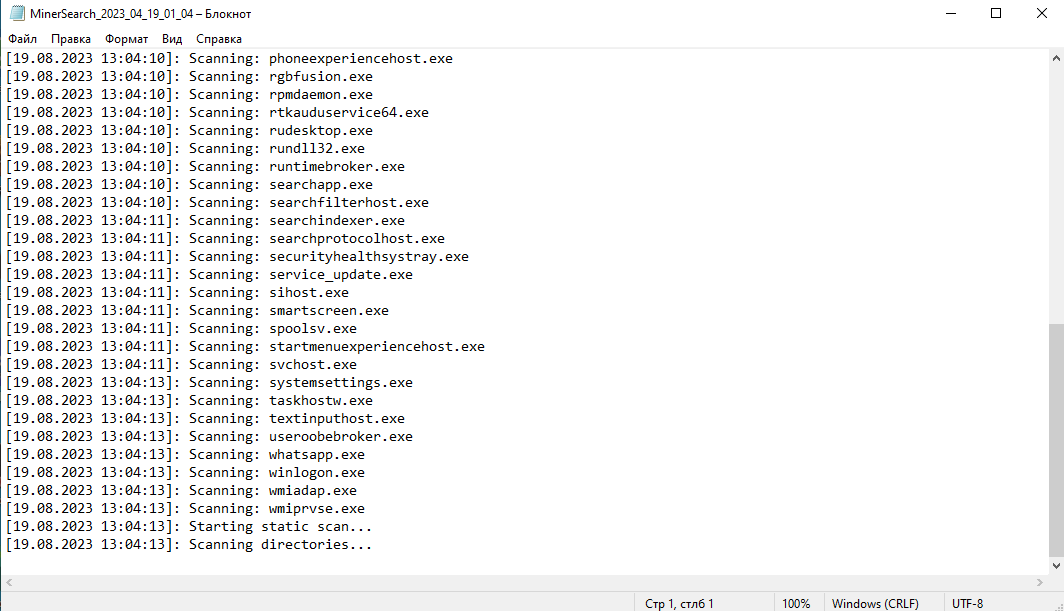Open the Вид menu

172,39
